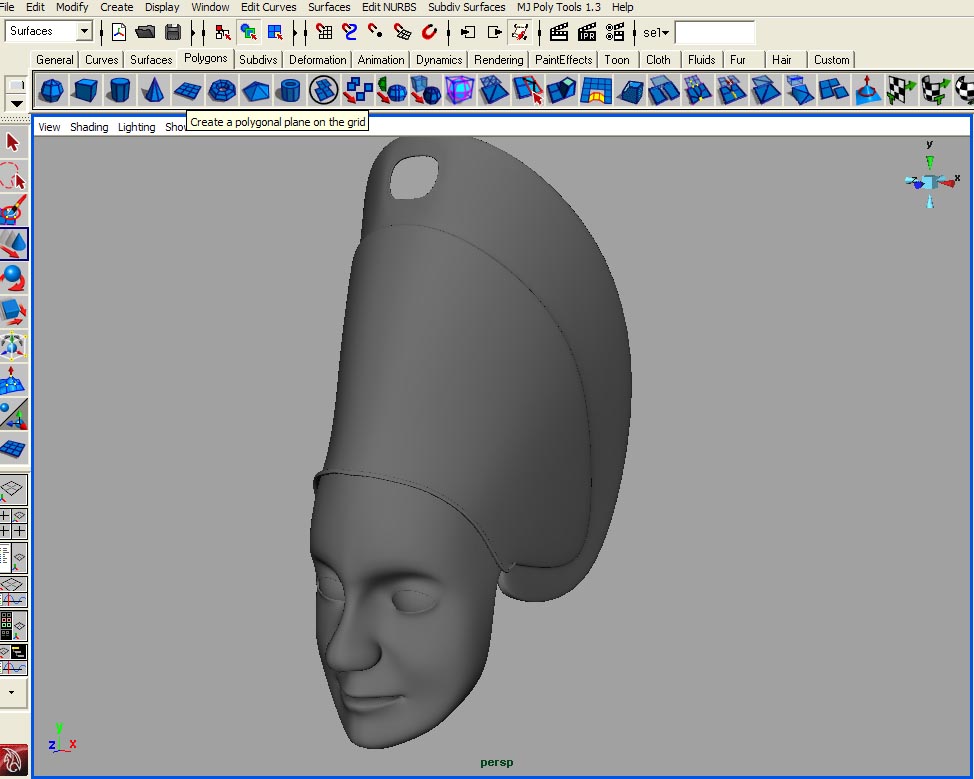Open the Surfaces menu set dropdown

84,31
